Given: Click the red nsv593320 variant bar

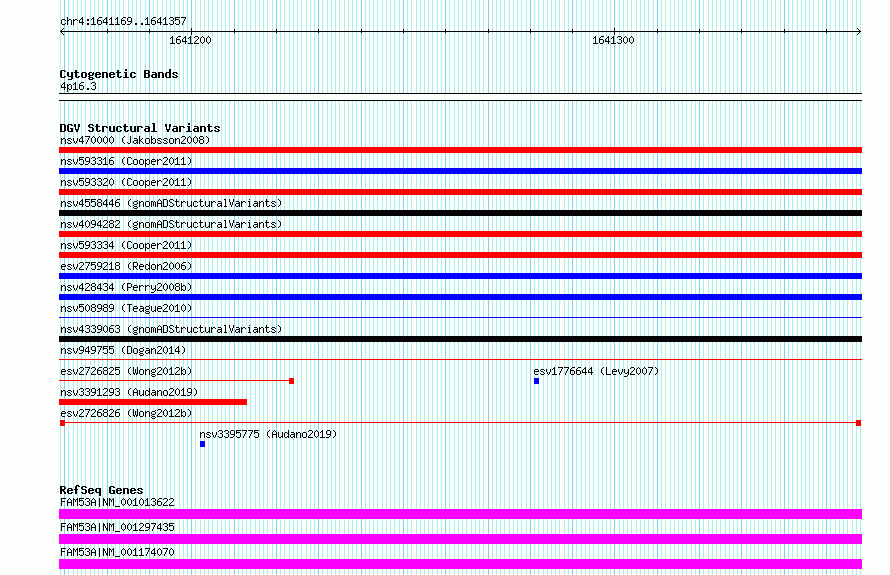Looking at the screenshot, I should (460, 192).
